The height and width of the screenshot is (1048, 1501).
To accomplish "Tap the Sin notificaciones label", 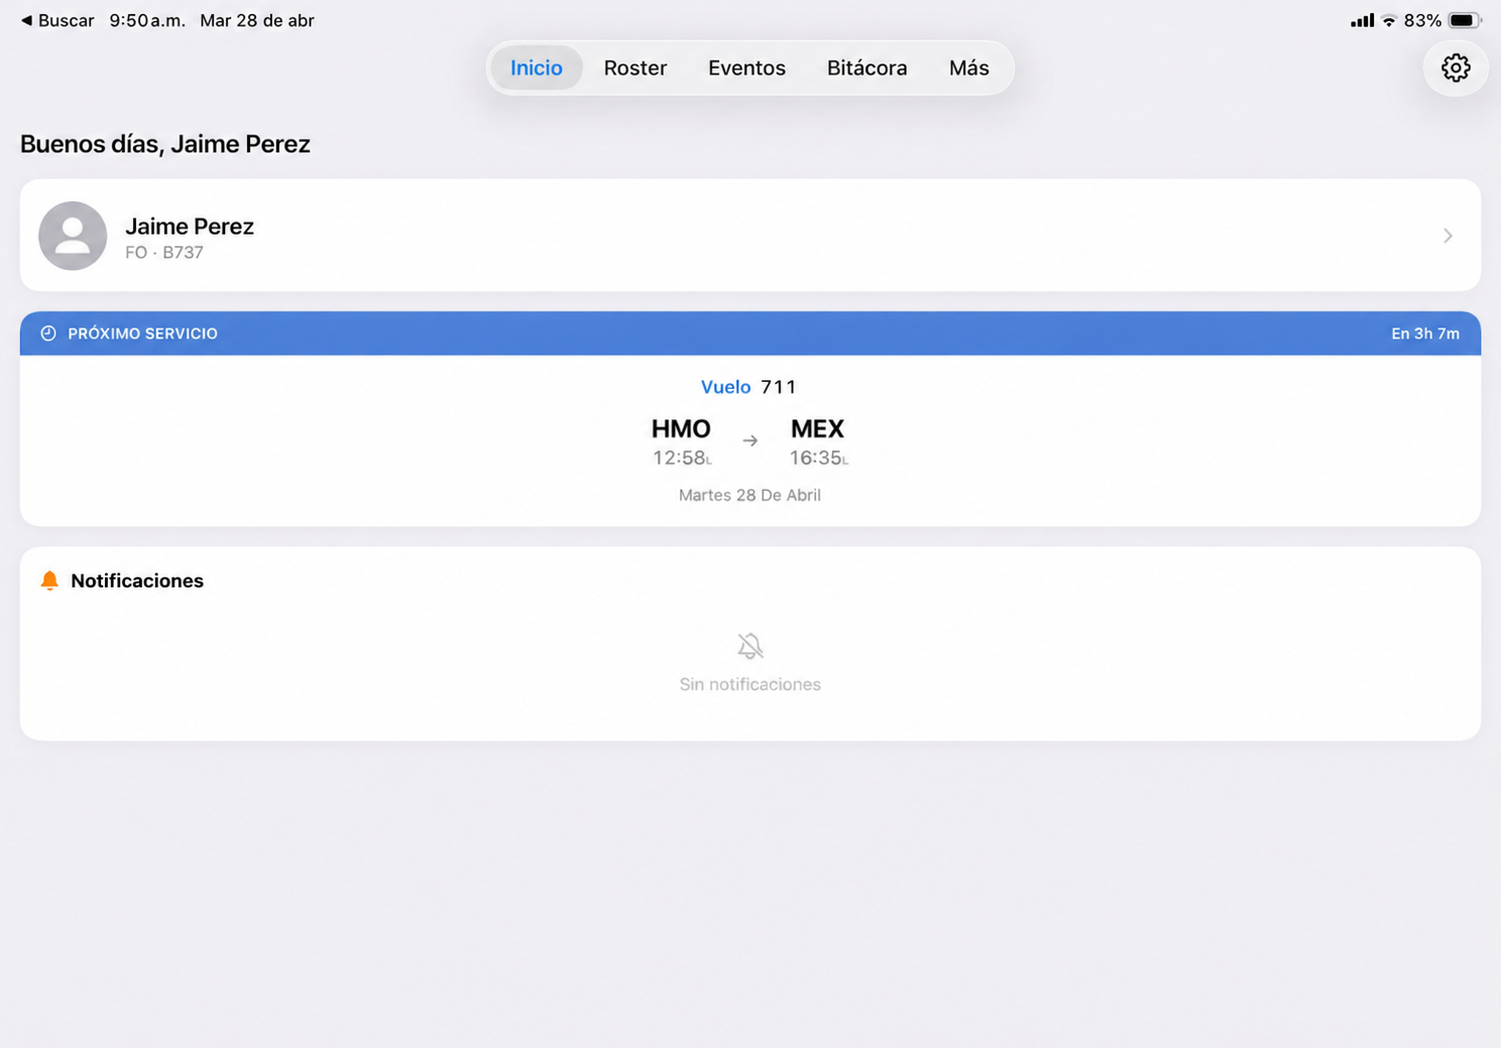I will [750, 685].
